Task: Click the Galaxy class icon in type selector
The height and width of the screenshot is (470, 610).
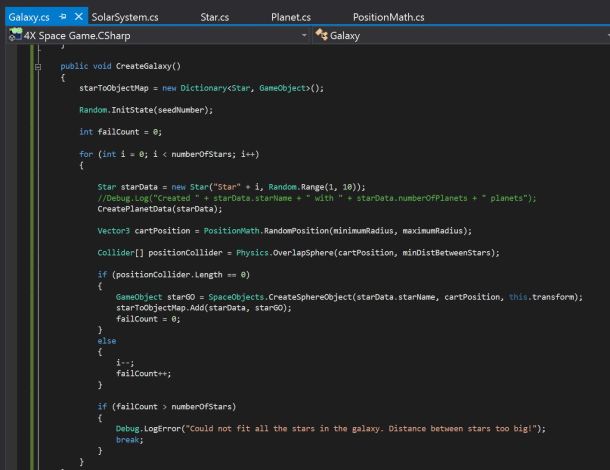Action: point(322,36)
